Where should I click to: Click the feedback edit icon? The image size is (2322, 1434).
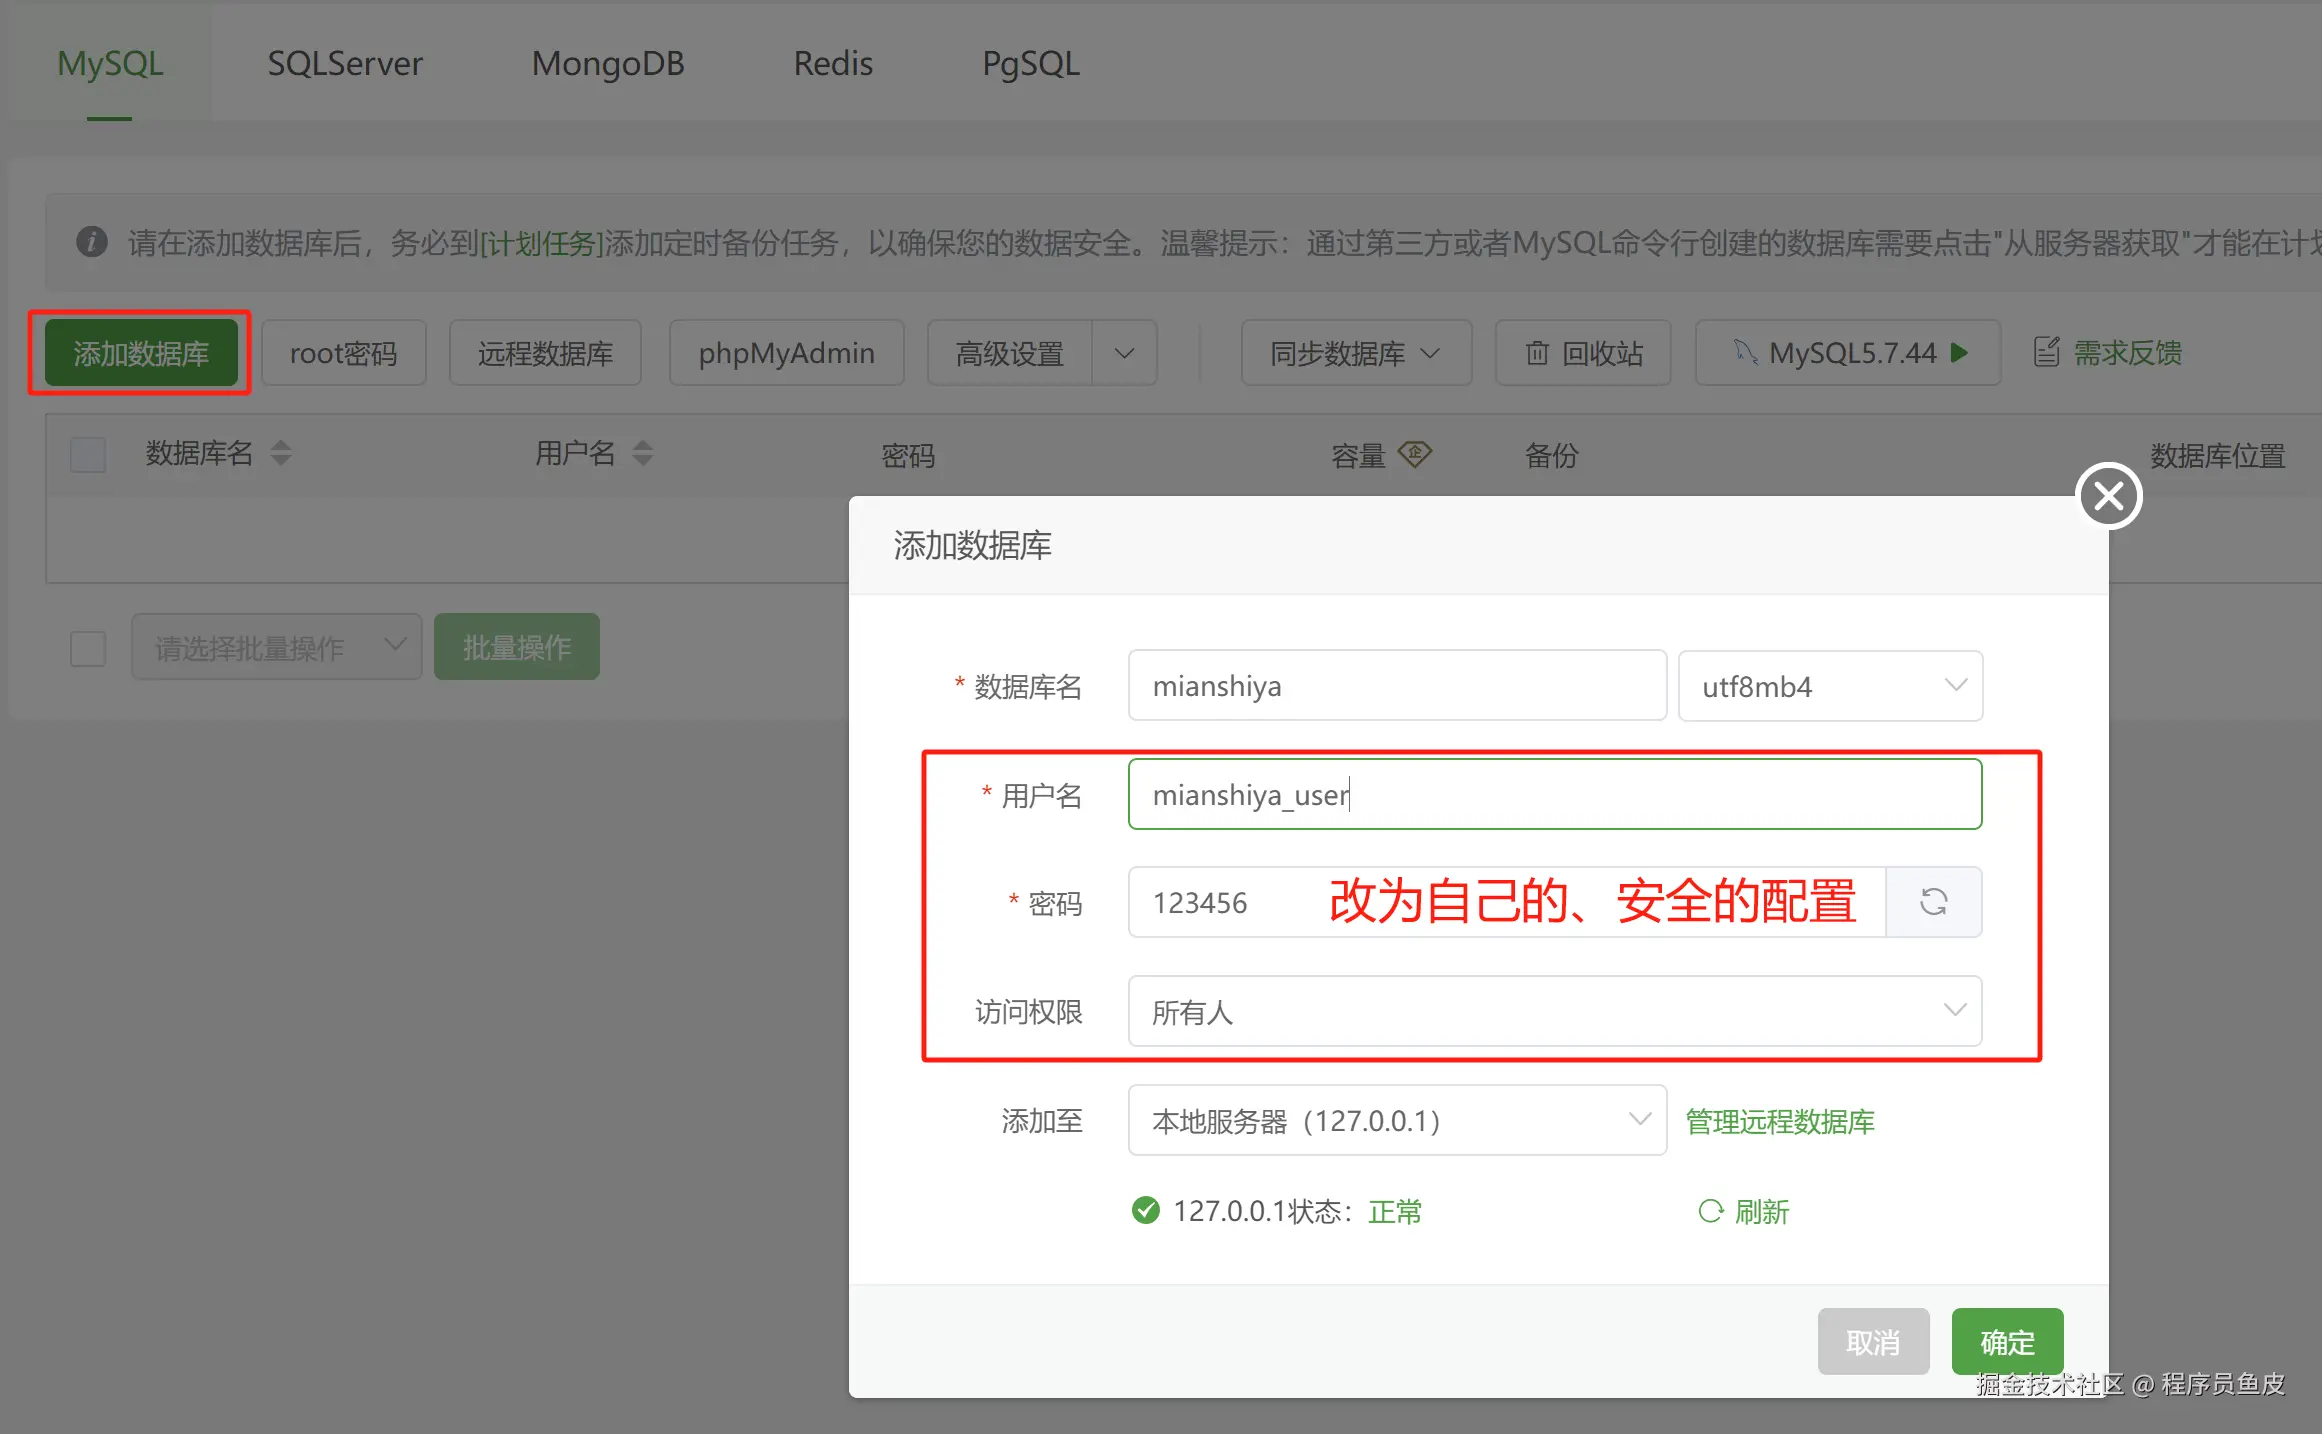coord(2046,352)
